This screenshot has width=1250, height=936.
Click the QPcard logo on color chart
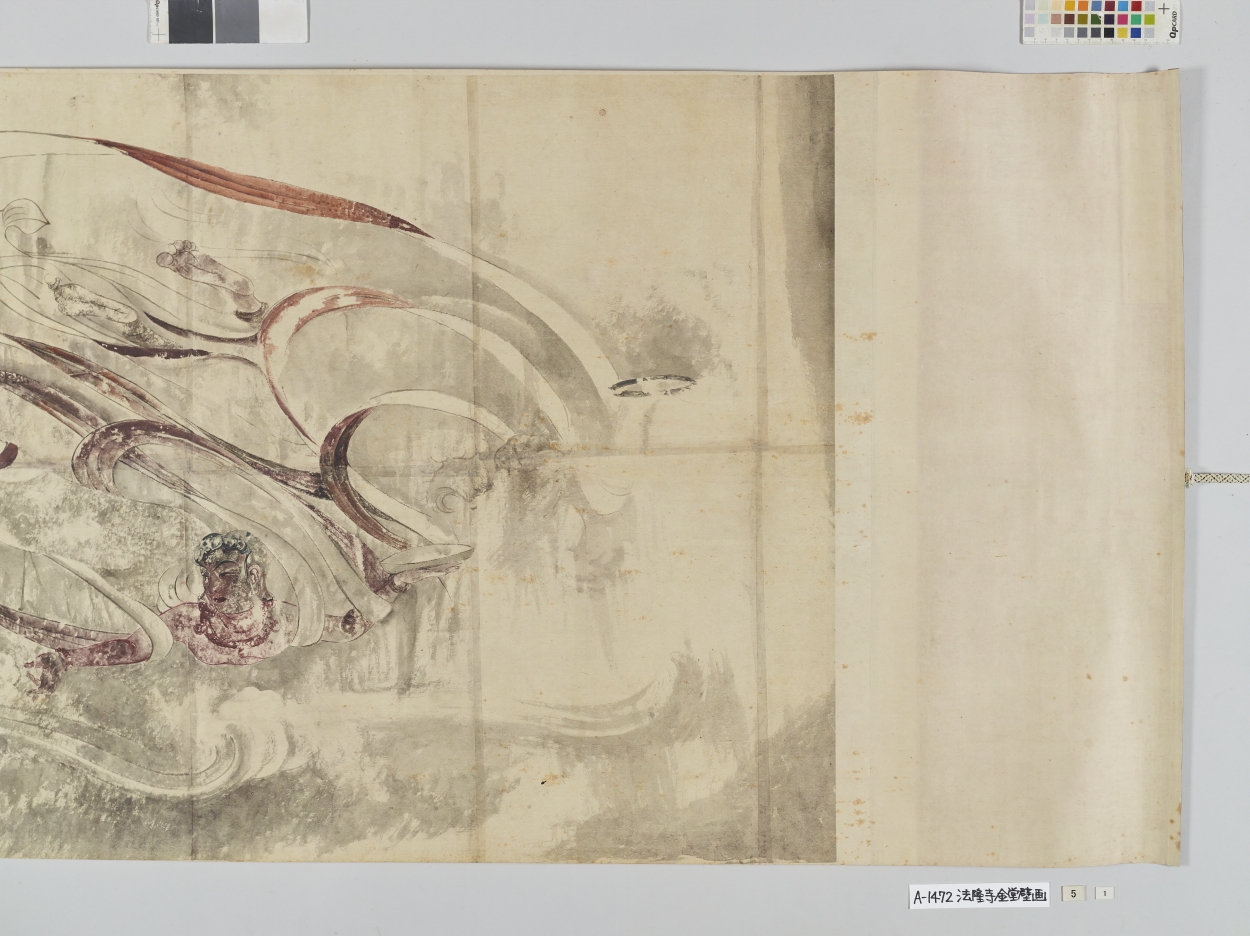[1173, 25]
